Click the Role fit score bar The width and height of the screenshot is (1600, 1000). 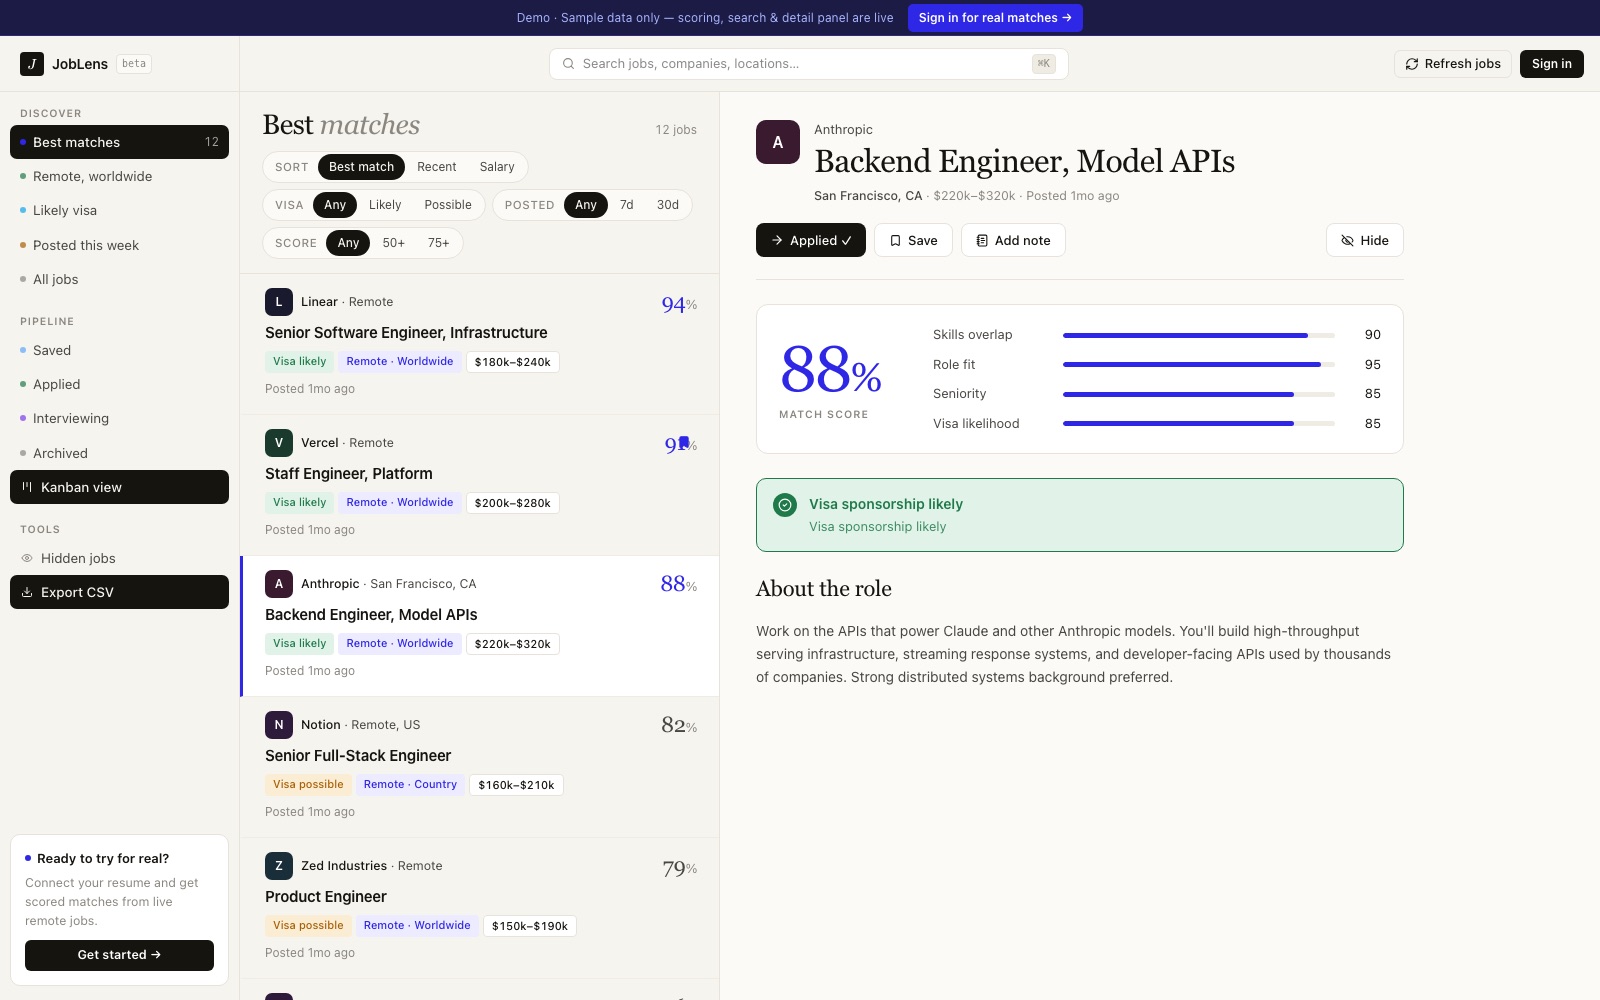(1199, 365)
